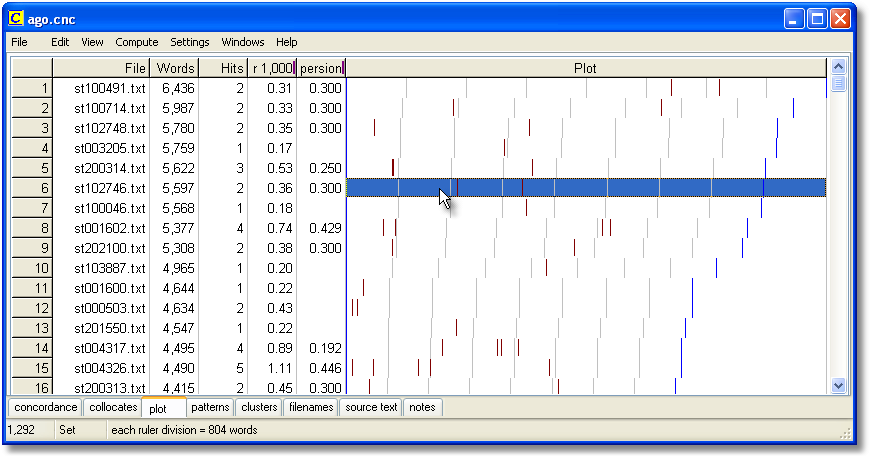Screen dimensions: 871x459
Task: Click file name st100714.txt
Action: pyautogui.click(x=109, y=108)
